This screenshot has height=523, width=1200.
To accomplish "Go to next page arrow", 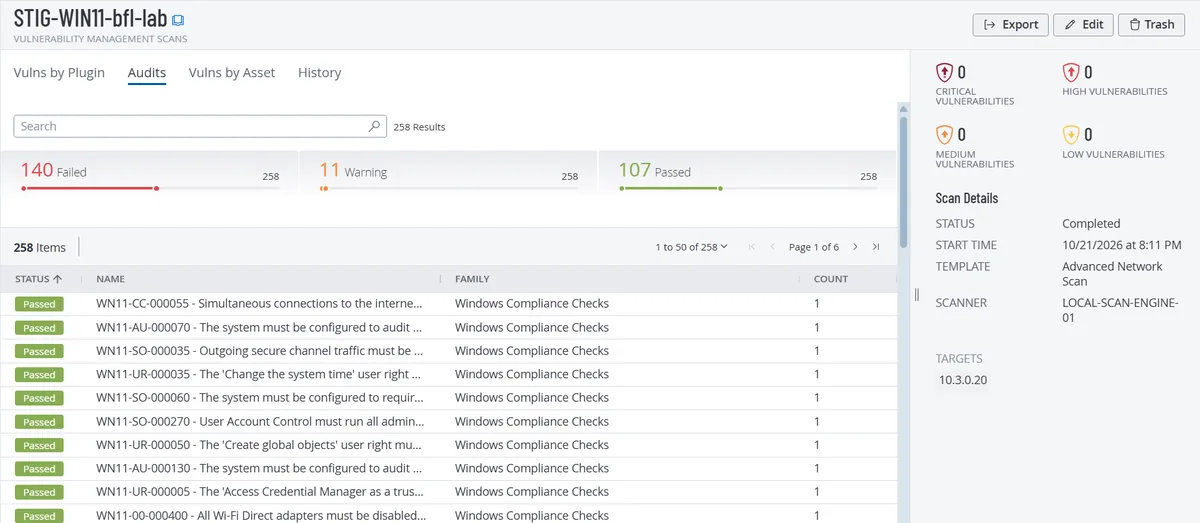I will [855, 247].
